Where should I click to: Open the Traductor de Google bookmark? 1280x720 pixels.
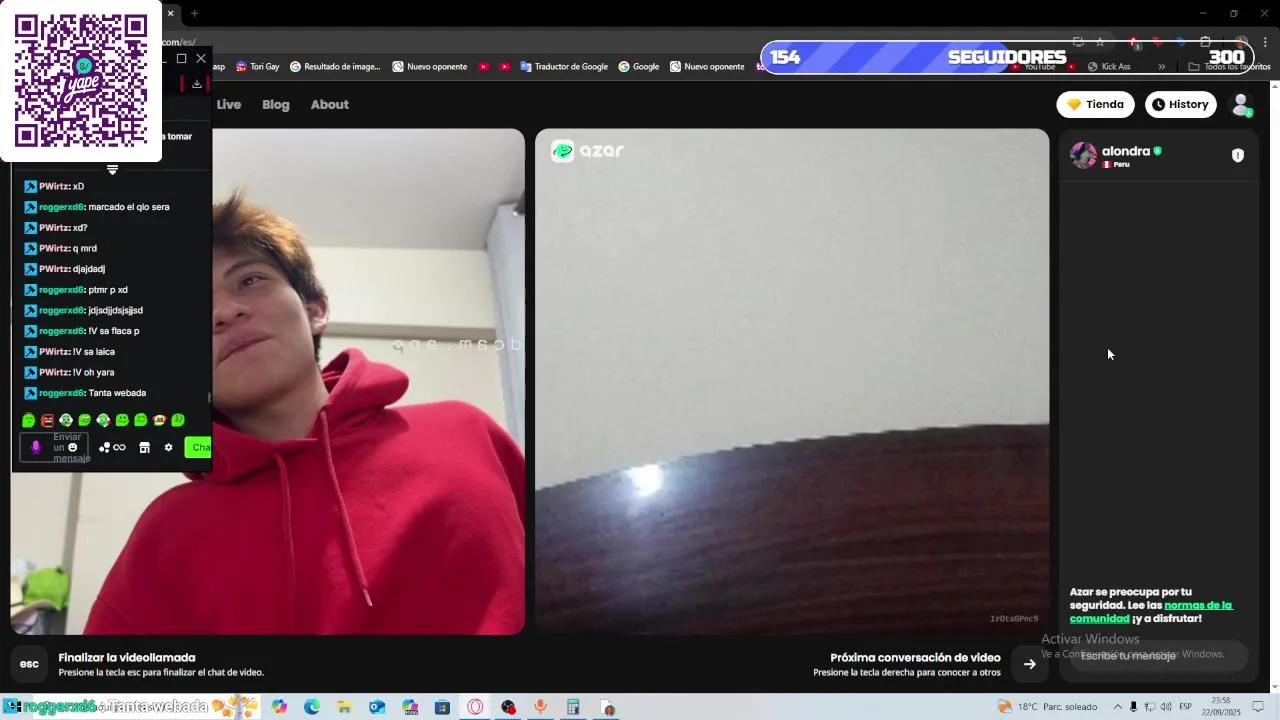click(564, 67)
